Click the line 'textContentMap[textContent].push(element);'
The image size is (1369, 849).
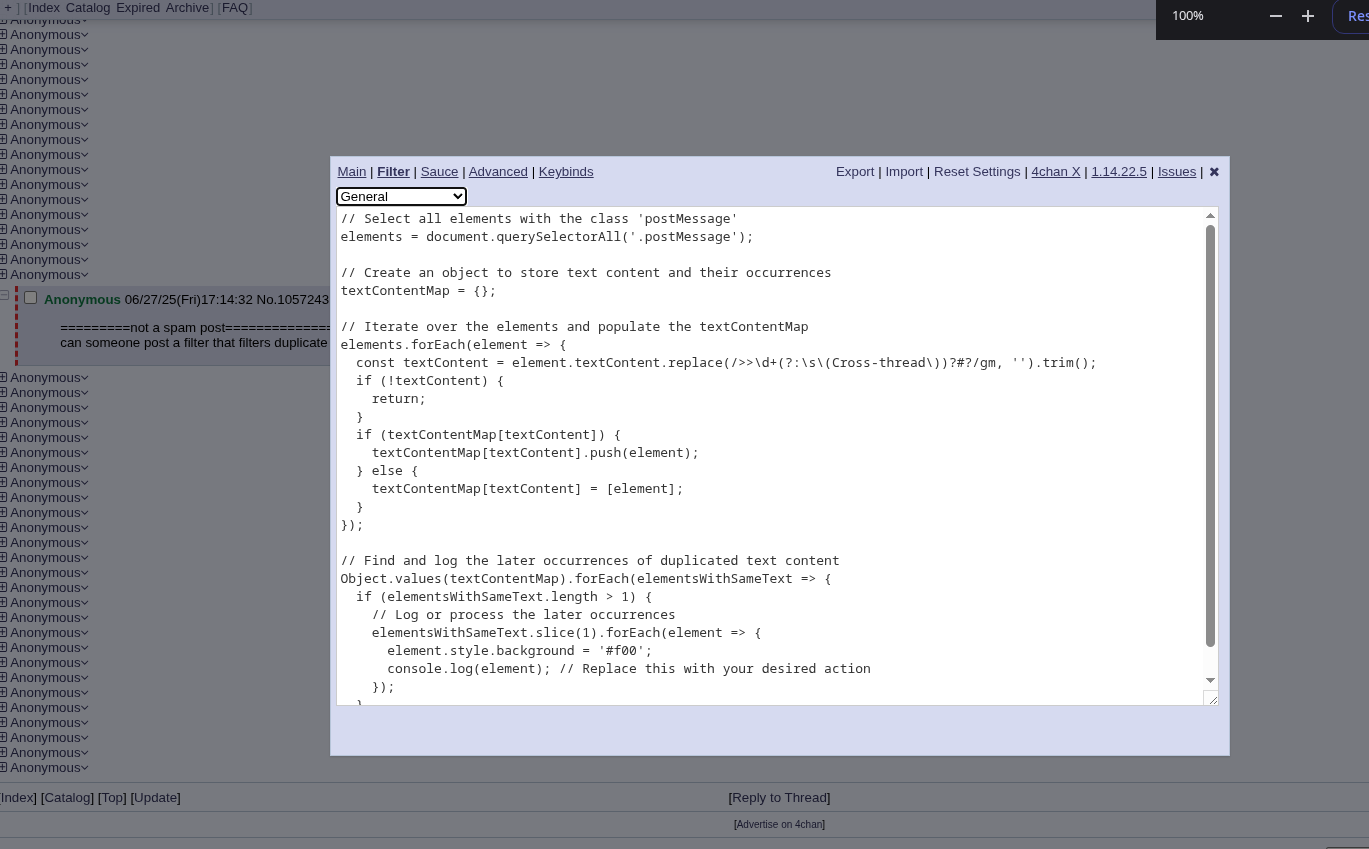[x=535, y=453]
